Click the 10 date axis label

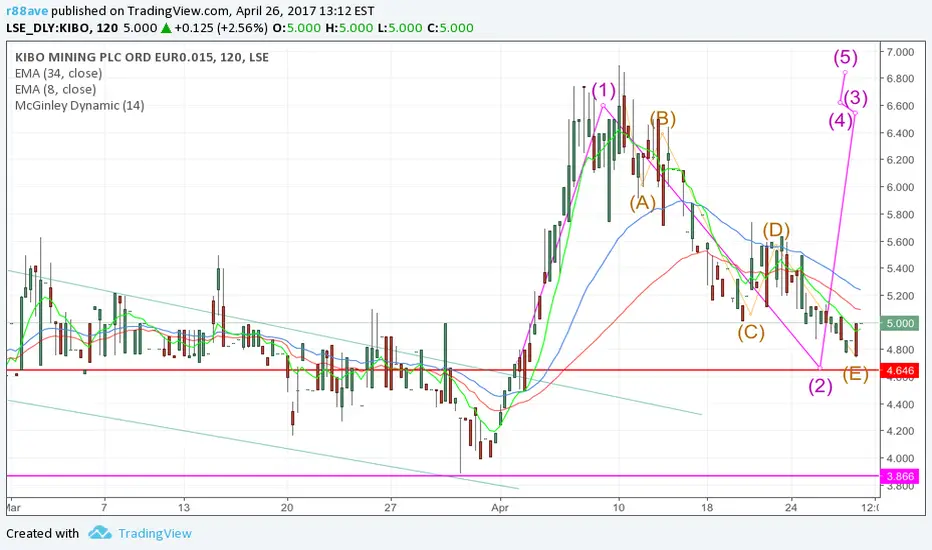pos(619,507)
